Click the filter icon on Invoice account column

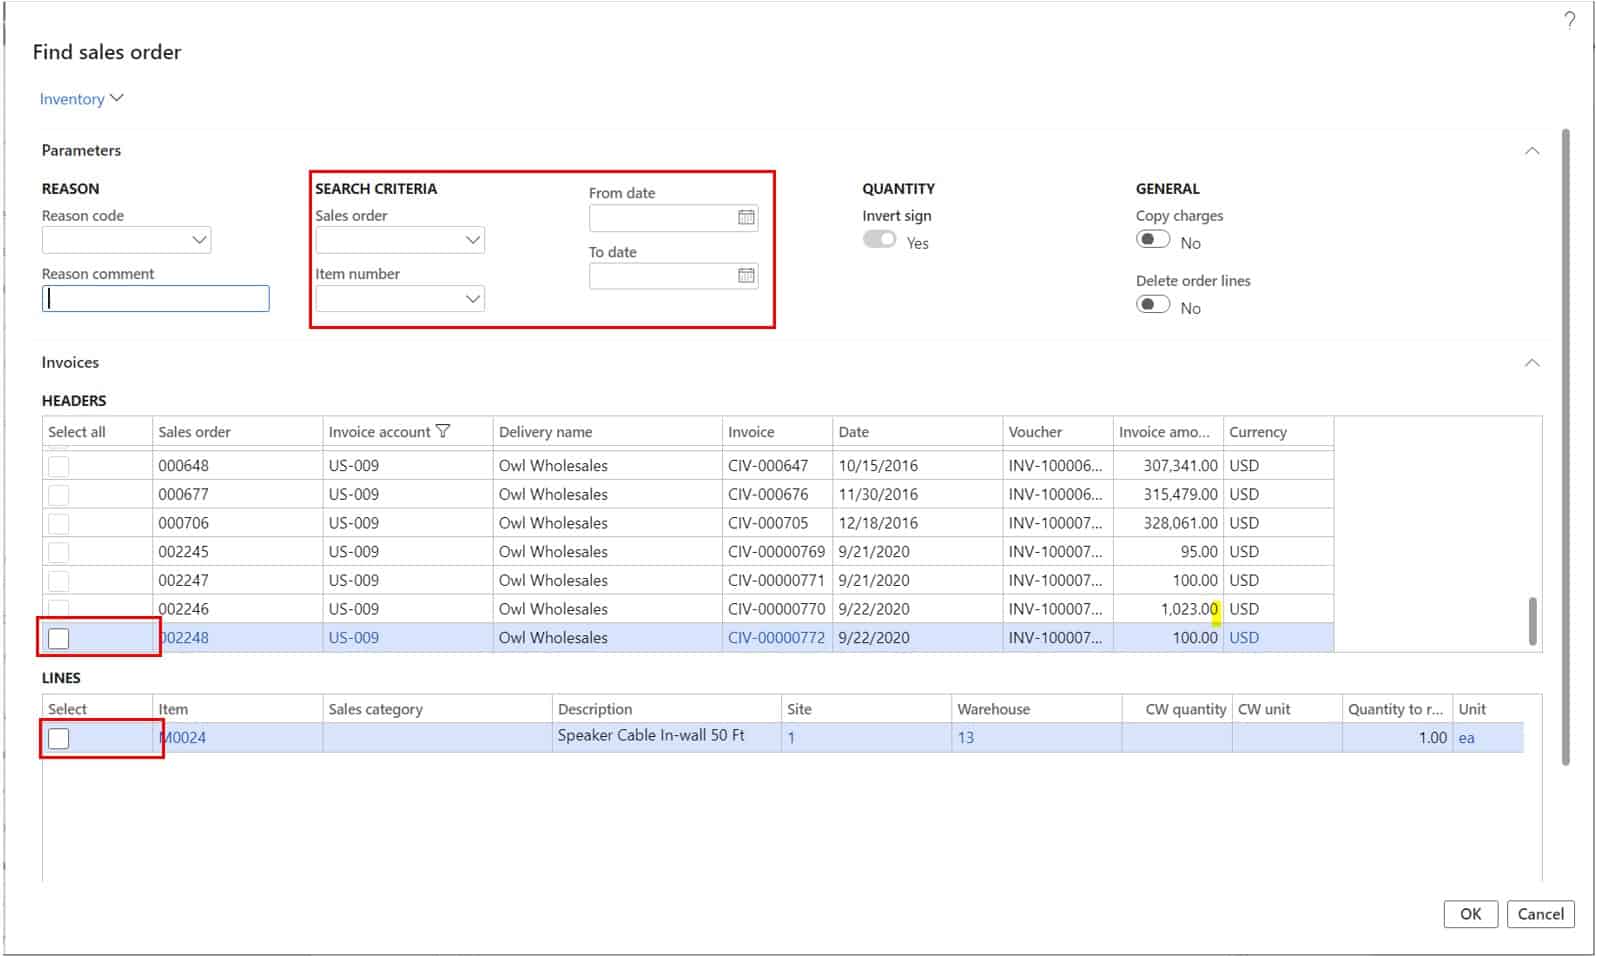coord(443,431)
